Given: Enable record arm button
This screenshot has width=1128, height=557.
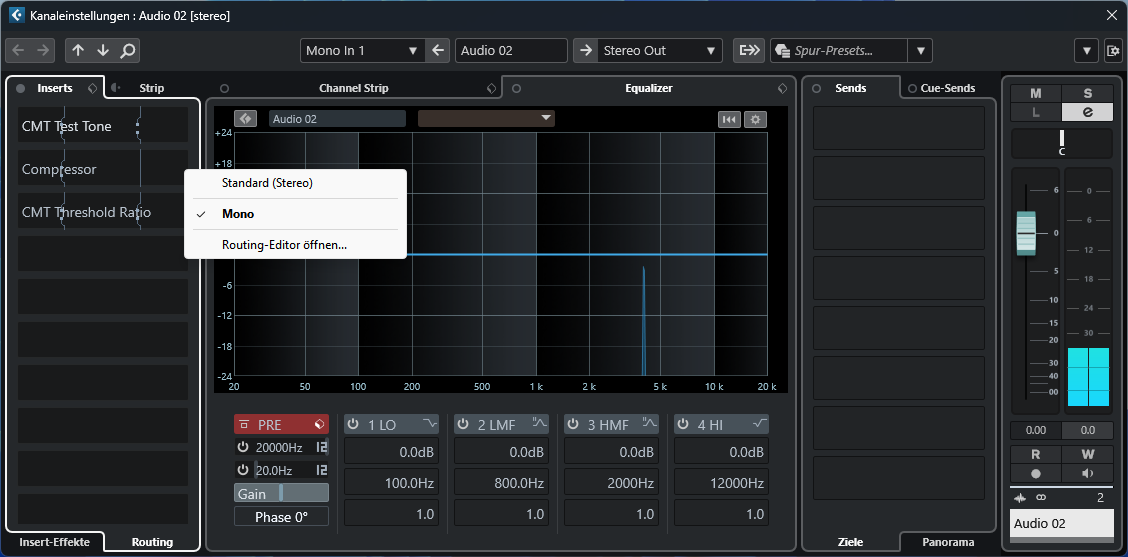Looking at the screenshot, I should (x=1036, y=474).
